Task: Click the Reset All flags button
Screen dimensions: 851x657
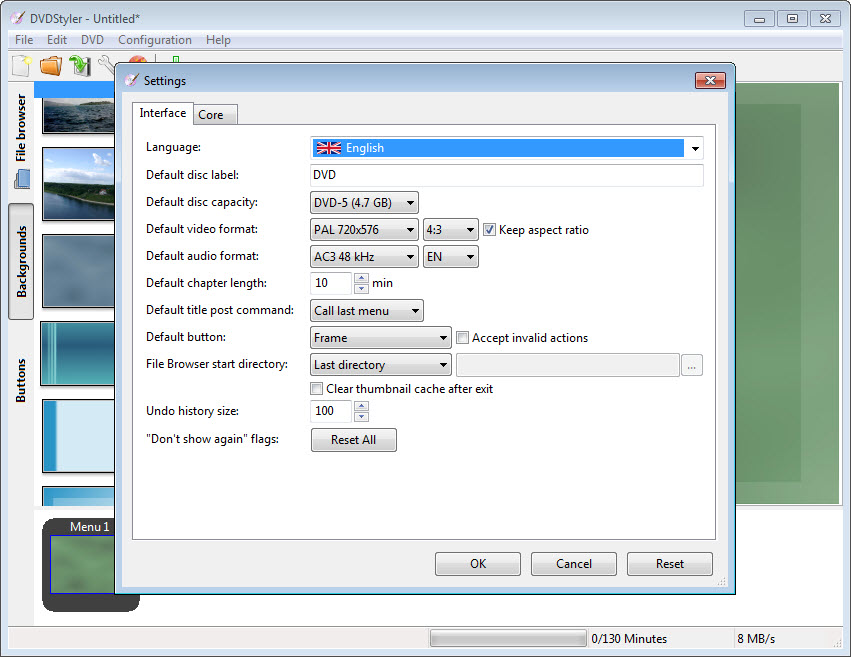Action: click(353, 440)
